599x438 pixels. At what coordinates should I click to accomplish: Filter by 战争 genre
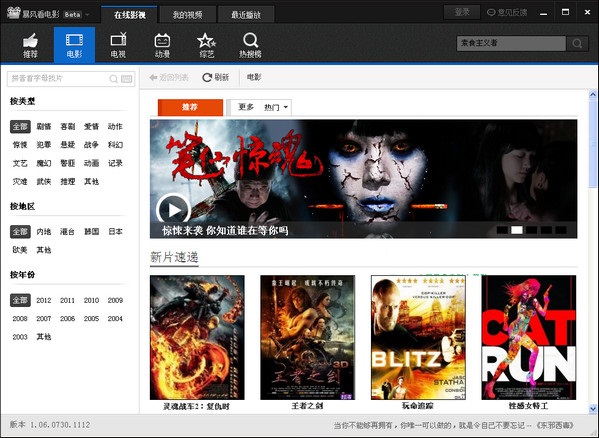[x=91, y=145]
